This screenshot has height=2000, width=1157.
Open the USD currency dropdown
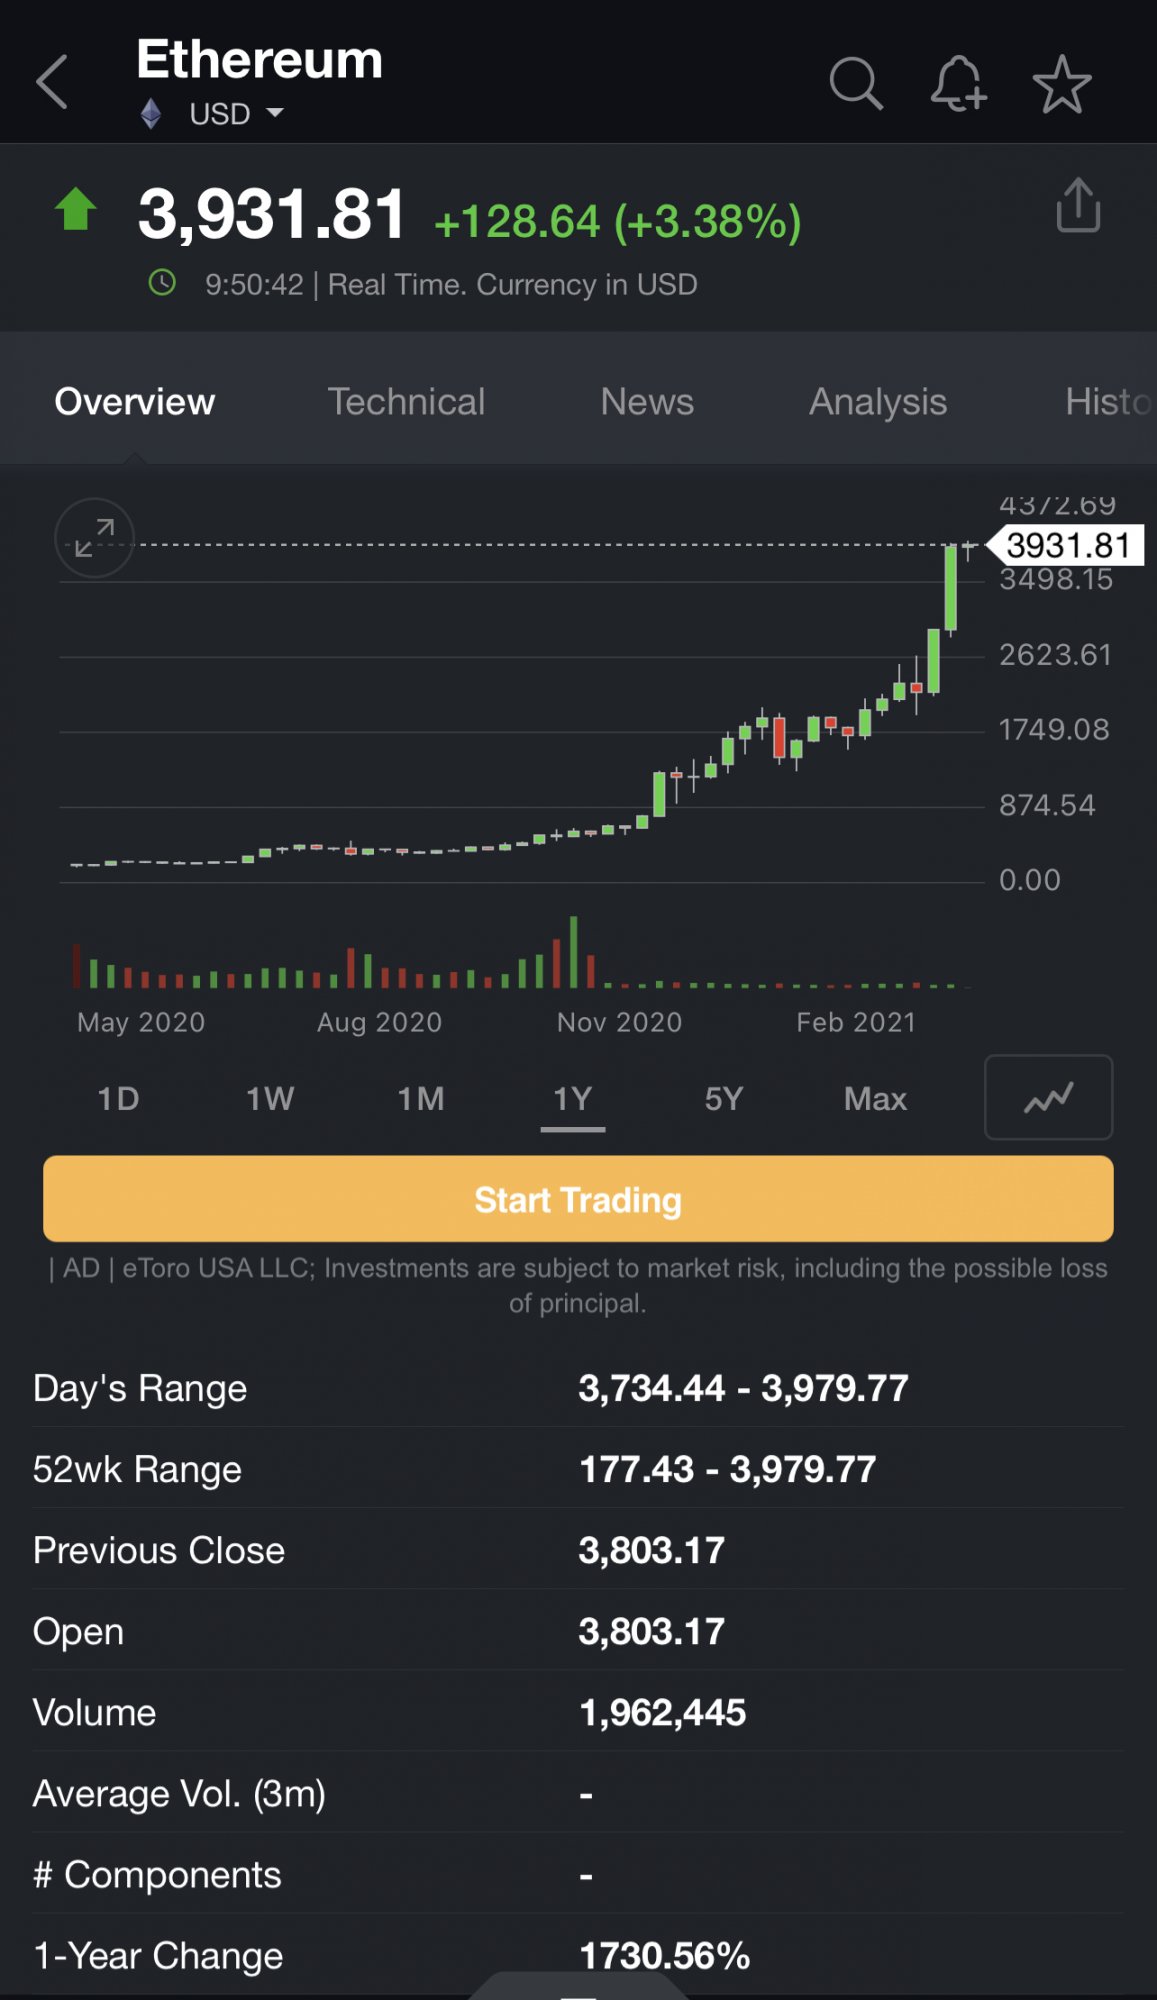point(236,114)
